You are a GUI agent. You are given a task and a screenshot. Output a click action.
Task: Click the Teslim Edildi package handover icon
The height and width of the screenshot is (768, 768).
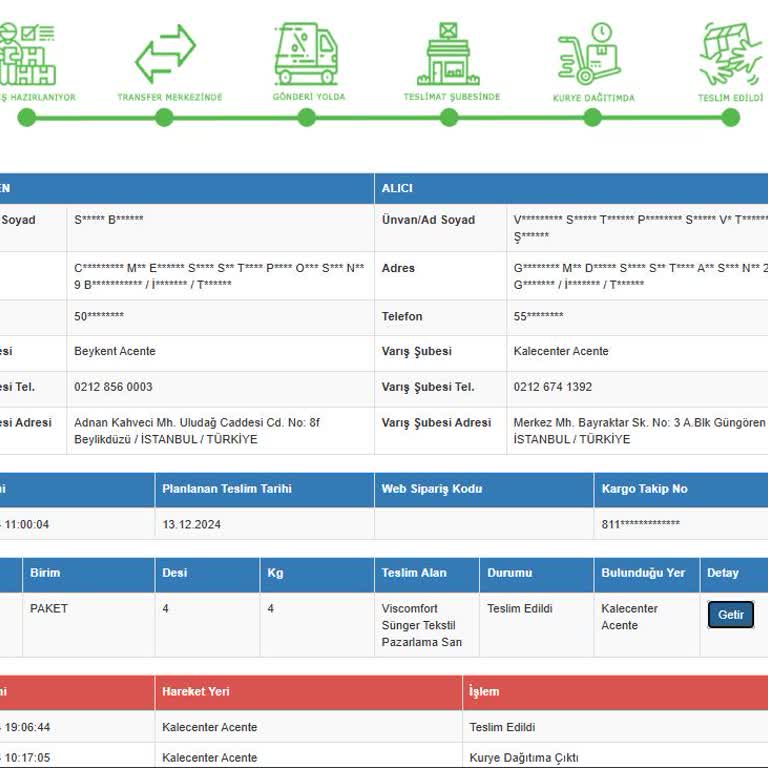(x=731, y=54)
